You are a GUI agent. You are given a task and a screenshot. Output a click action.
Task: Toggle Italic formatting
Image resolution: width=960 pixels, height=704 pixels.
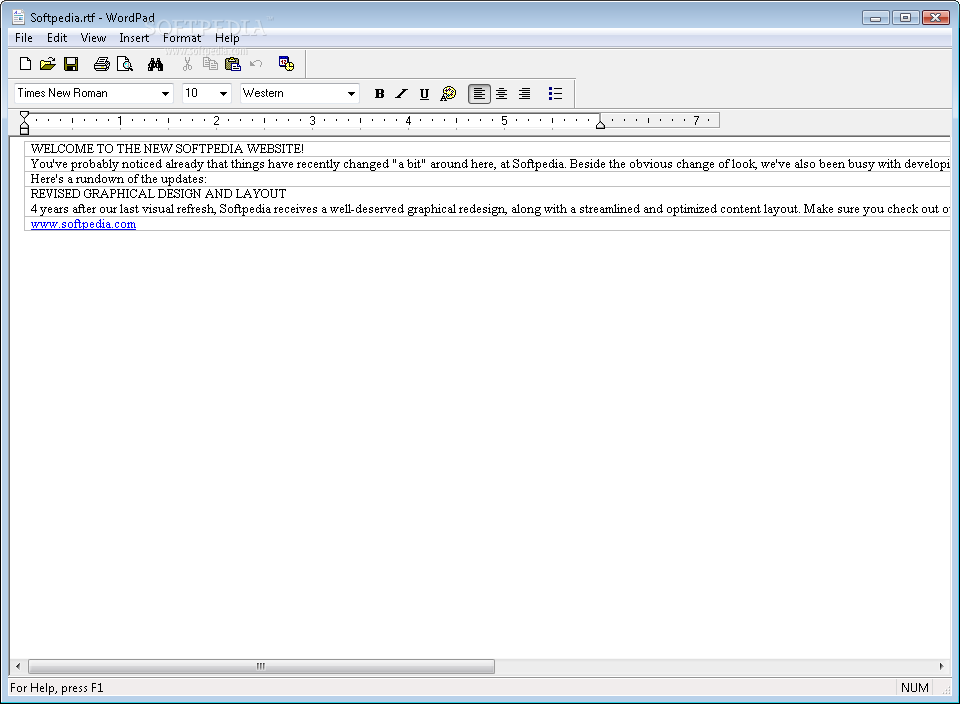[401, 94]
